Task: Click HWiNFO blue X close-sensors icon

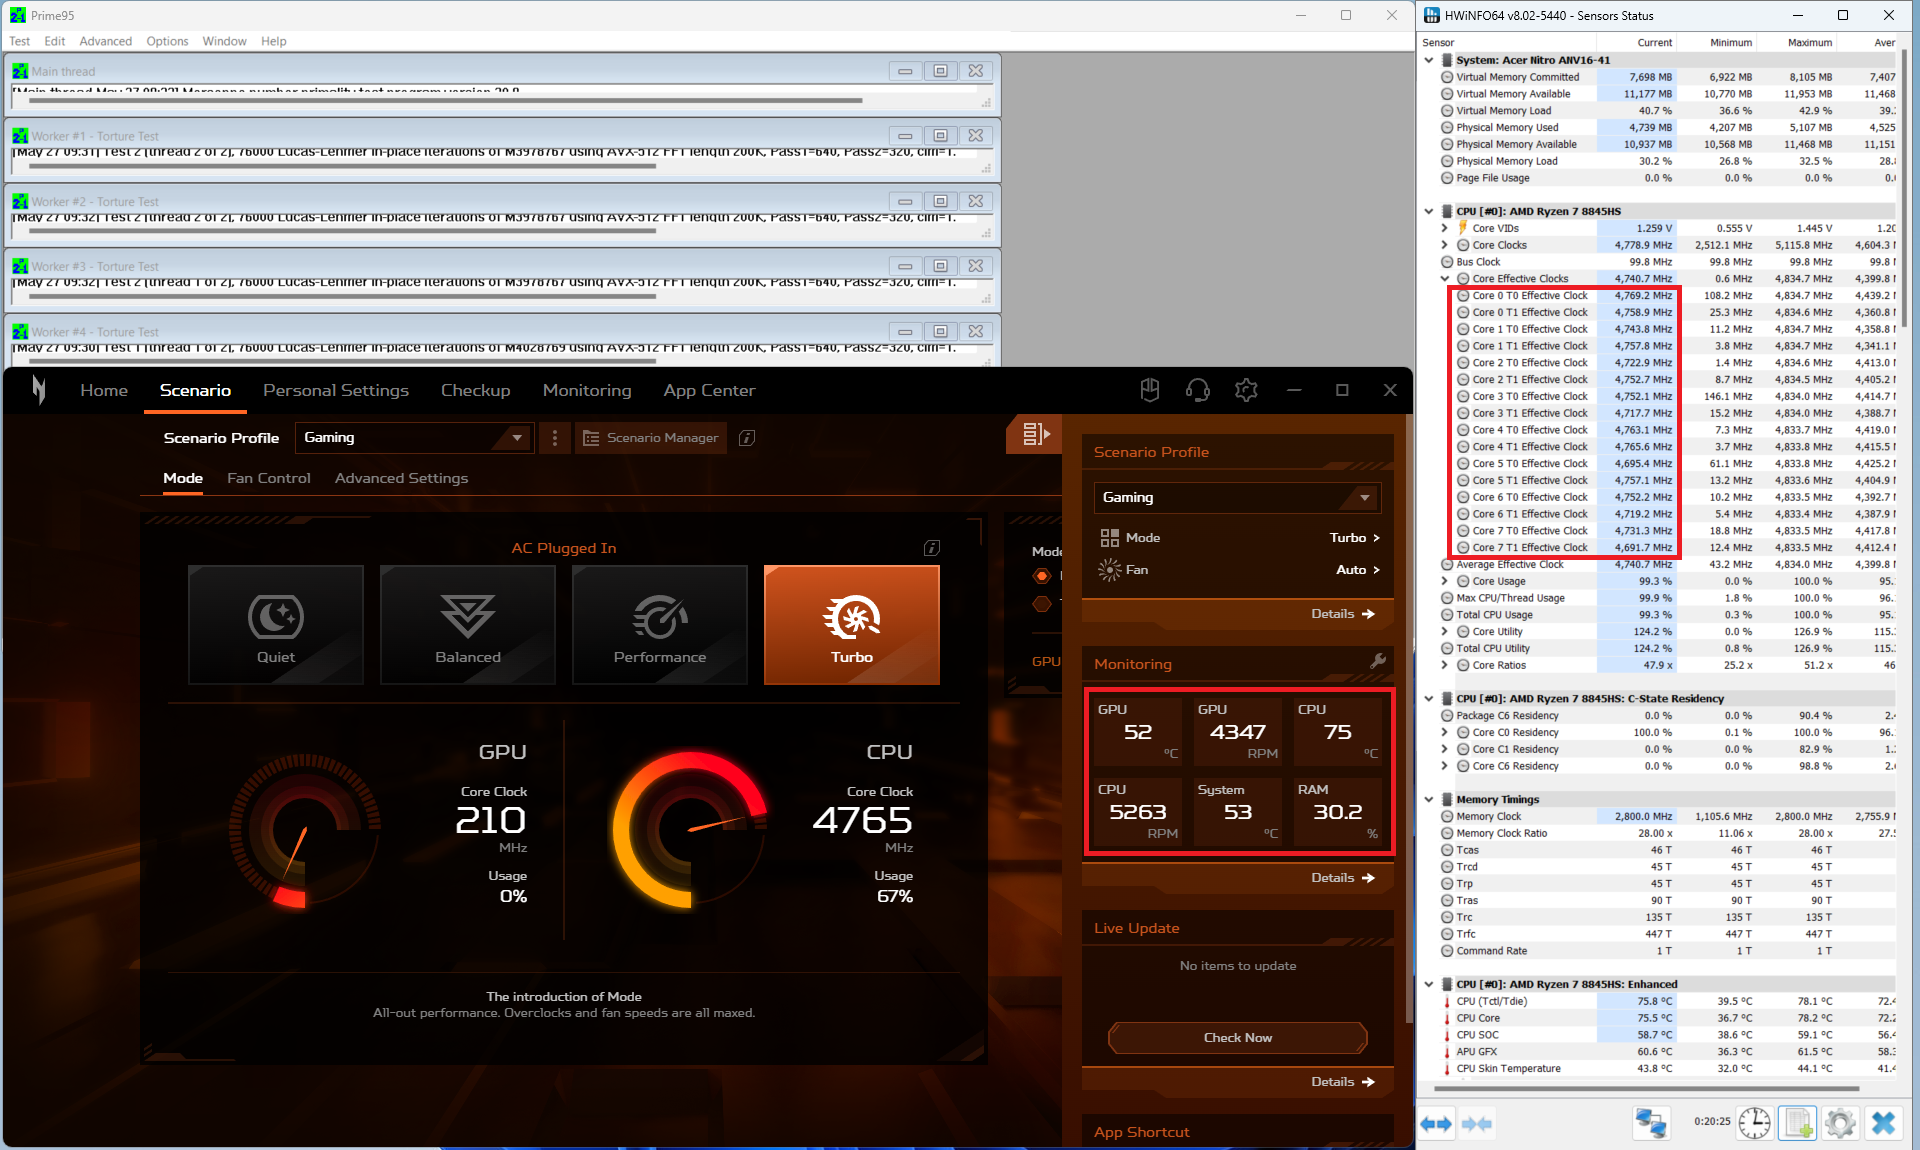Action: 1884,1123
